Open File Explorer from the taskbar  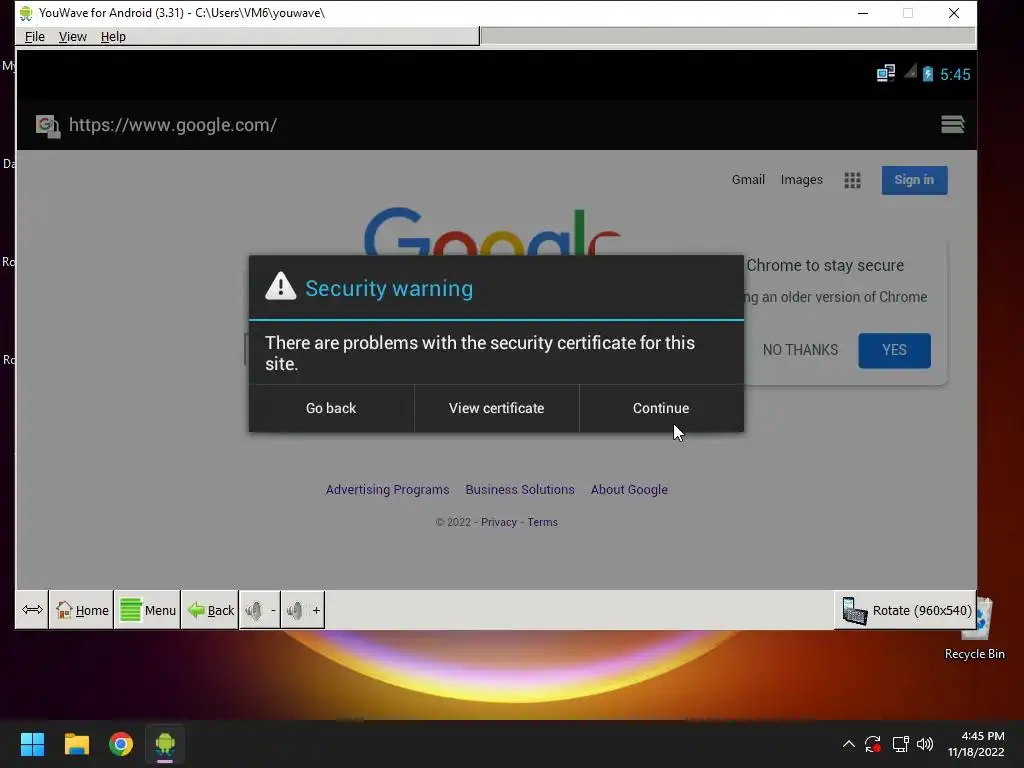click(x=76, y=744)
